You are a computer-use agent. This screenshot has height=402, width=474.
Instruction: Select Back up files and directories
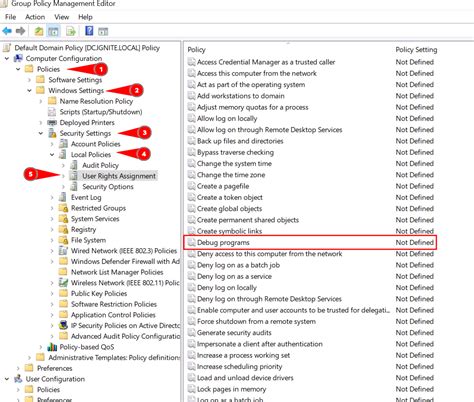click(240, 141)
